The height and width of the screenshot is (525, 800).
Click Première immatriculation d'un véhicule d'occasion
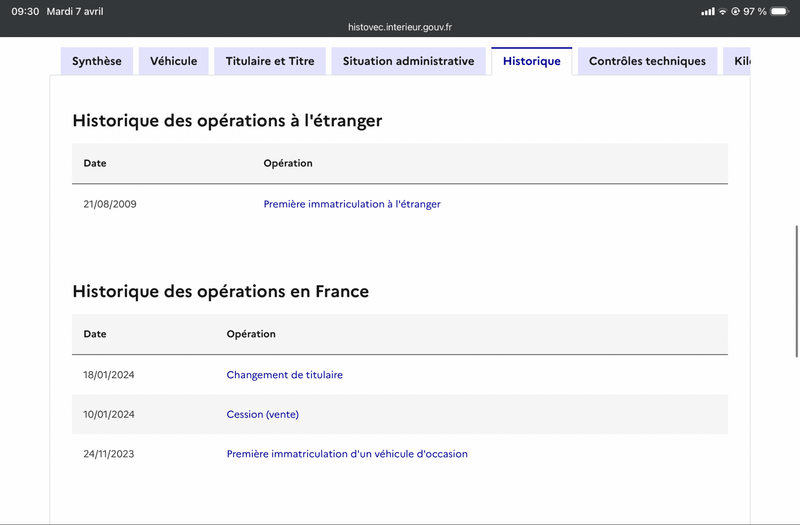[347, 454]
